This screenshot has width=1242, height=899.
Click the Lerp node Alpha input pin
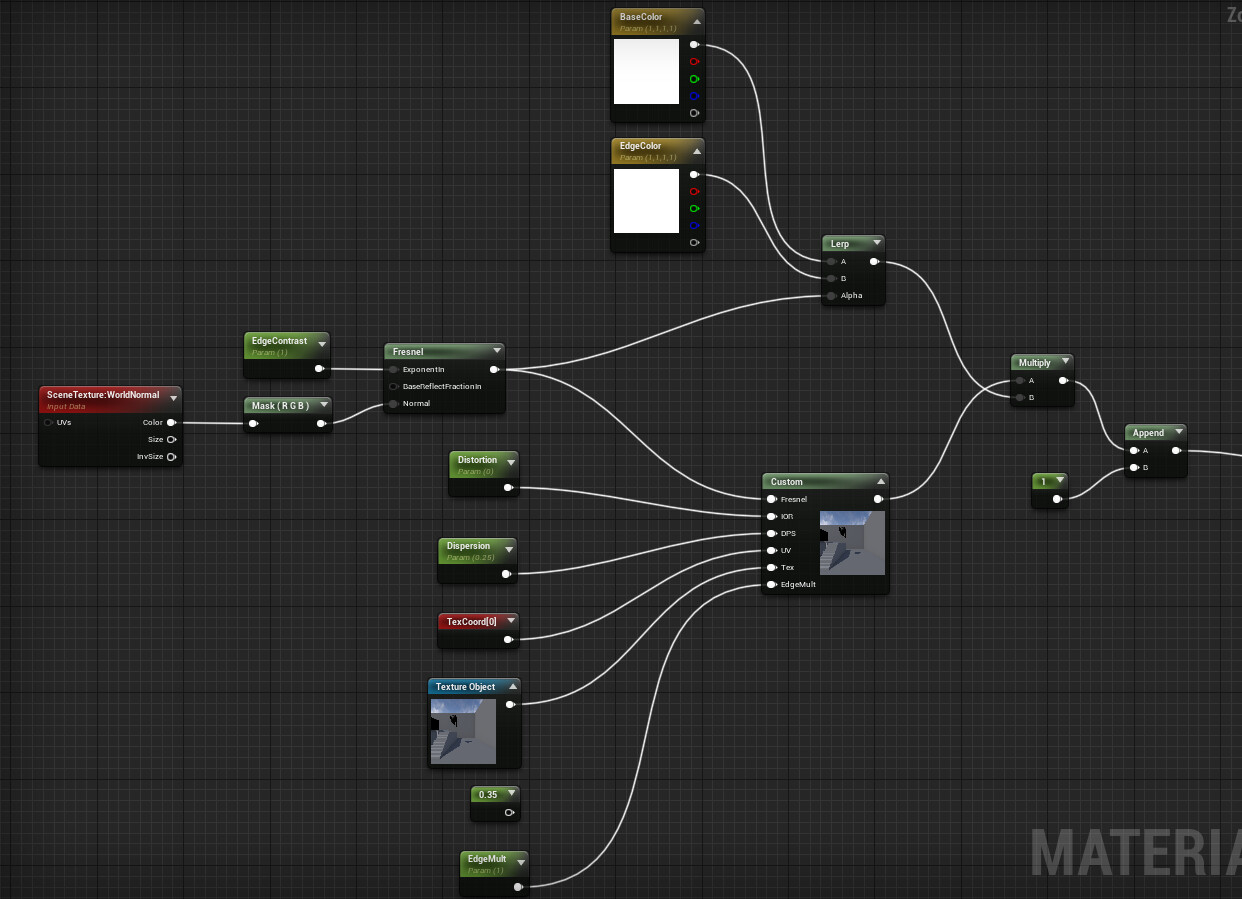coord(831,296)
